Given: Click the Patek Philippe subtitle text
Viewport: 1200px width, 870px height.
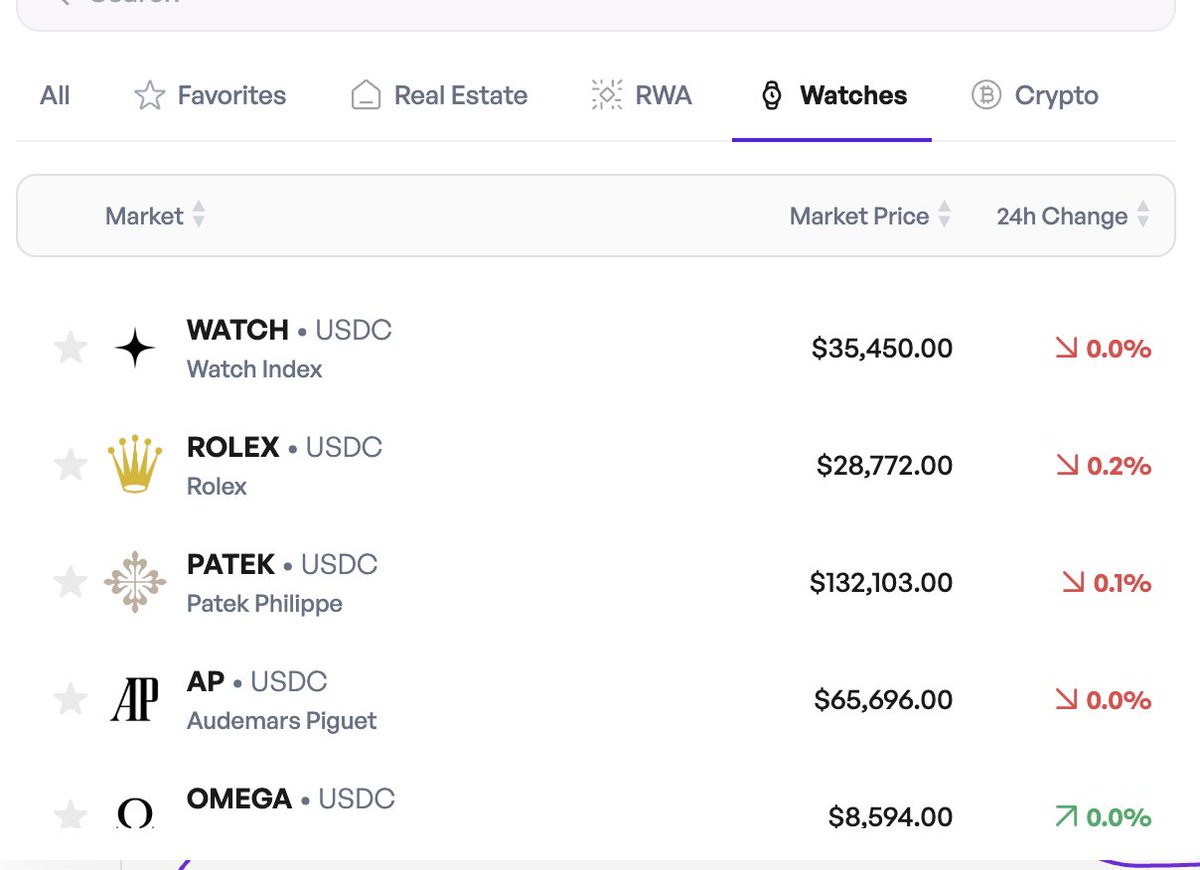Looking at the screenshot, I should [x=264, y=604].
